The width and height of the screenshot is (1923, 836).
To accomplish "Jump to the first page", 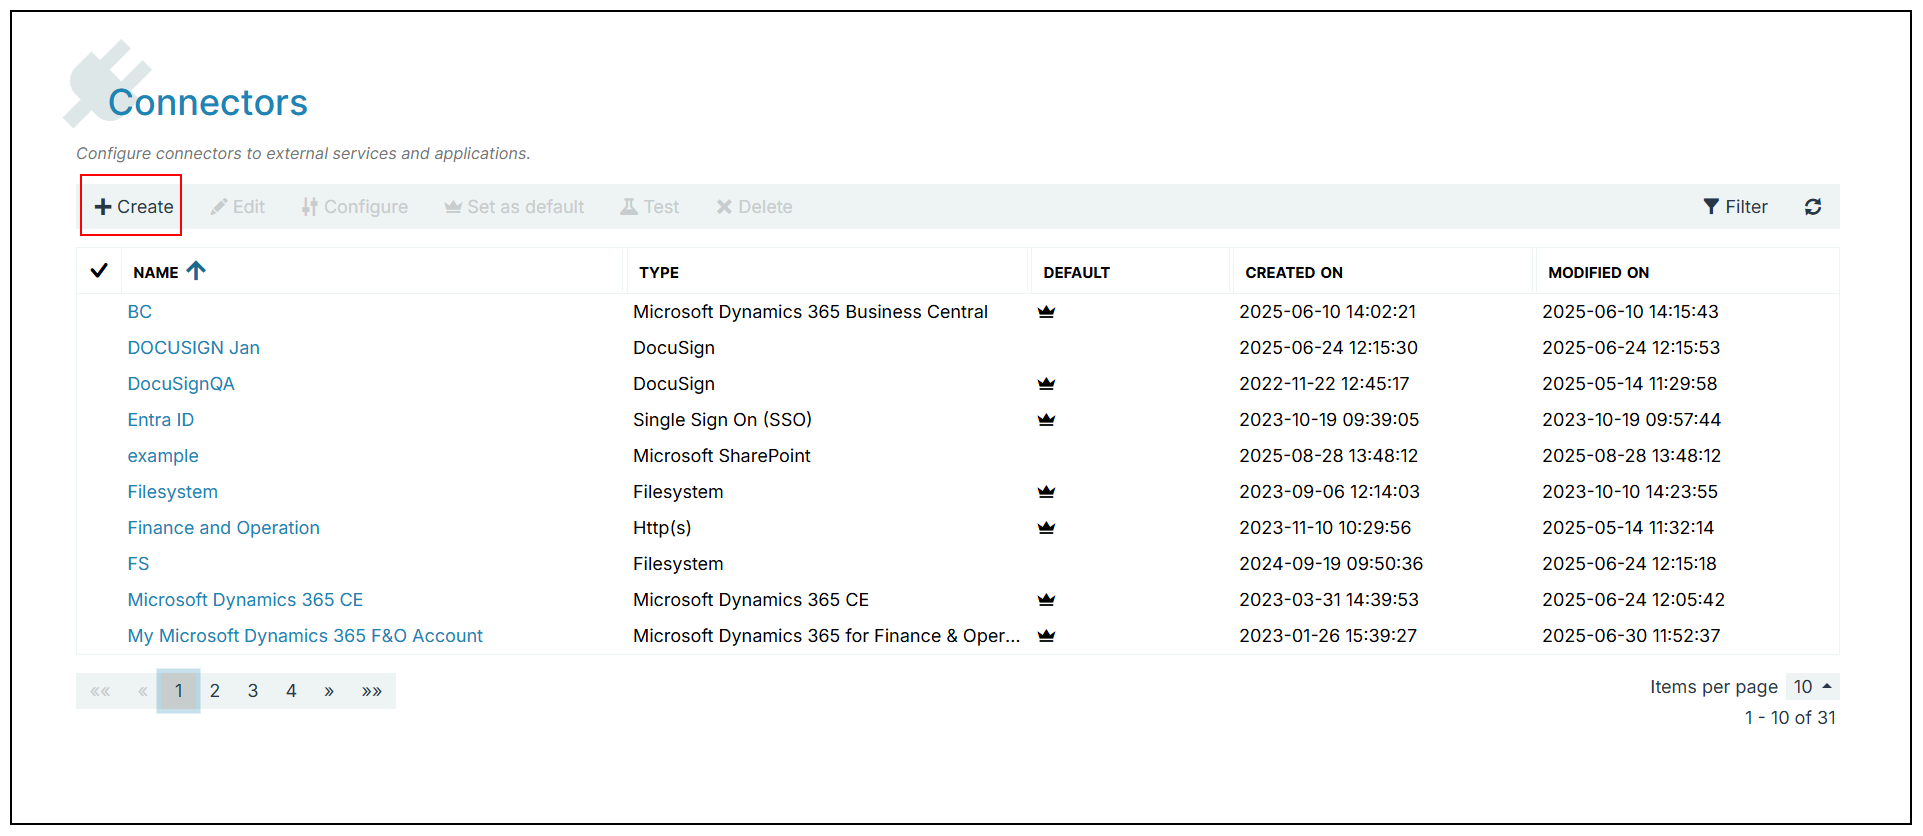I will point(100,691).
